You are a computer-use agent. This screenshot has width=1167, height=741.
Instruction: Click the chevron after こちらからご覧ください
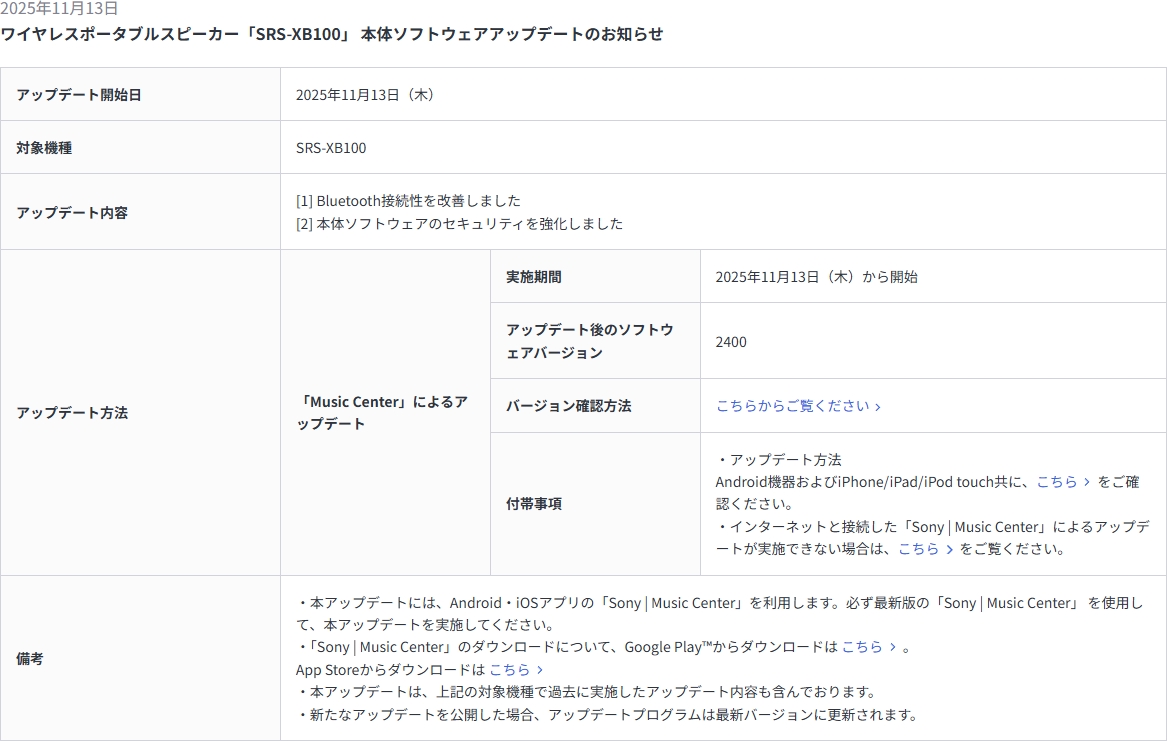[878, 407]
